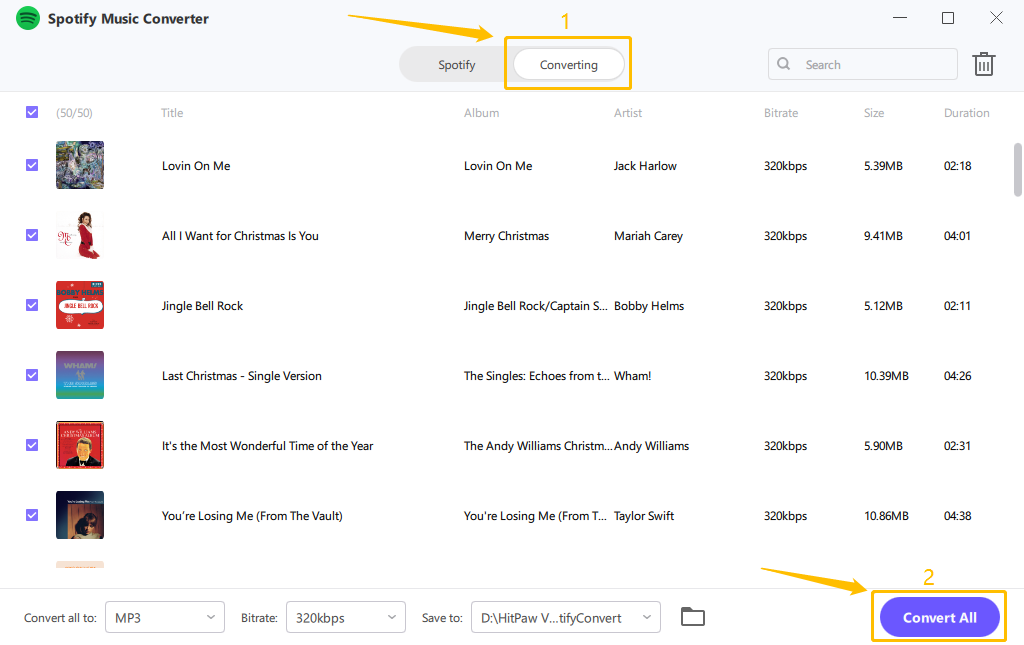Click the Lovin On Me album artwork
The height and width of the screenshot is (645, 1024).
[80, 165]
